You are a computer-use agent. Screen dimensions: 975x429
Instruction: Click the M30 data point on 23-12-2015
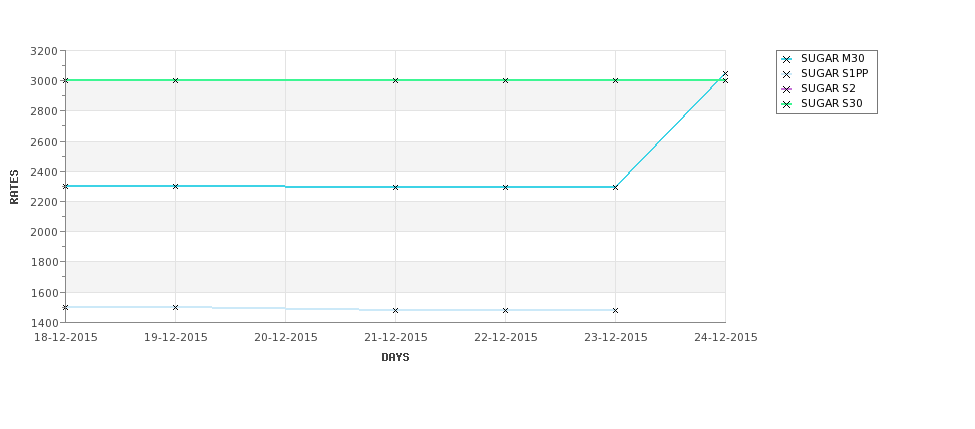(615, 187)
